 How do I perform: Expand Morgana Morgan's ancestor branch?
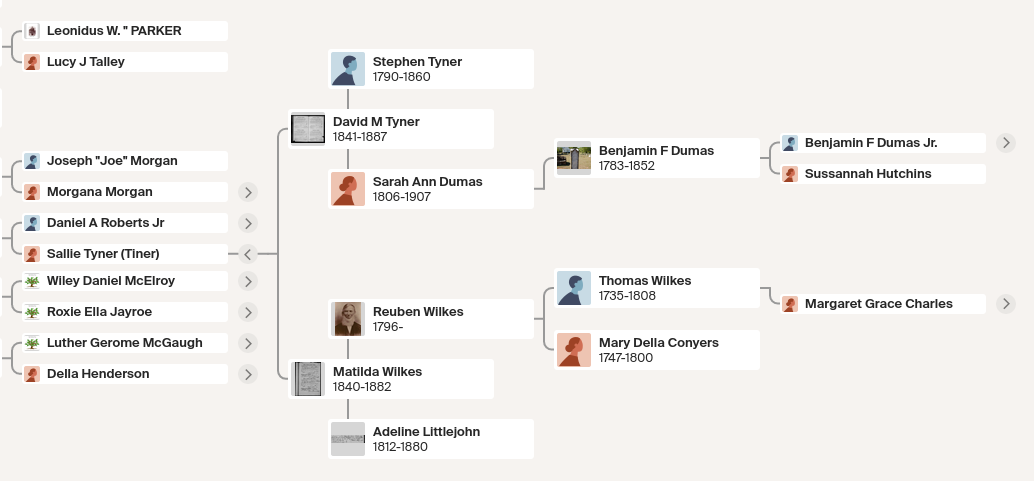(247, 192)
